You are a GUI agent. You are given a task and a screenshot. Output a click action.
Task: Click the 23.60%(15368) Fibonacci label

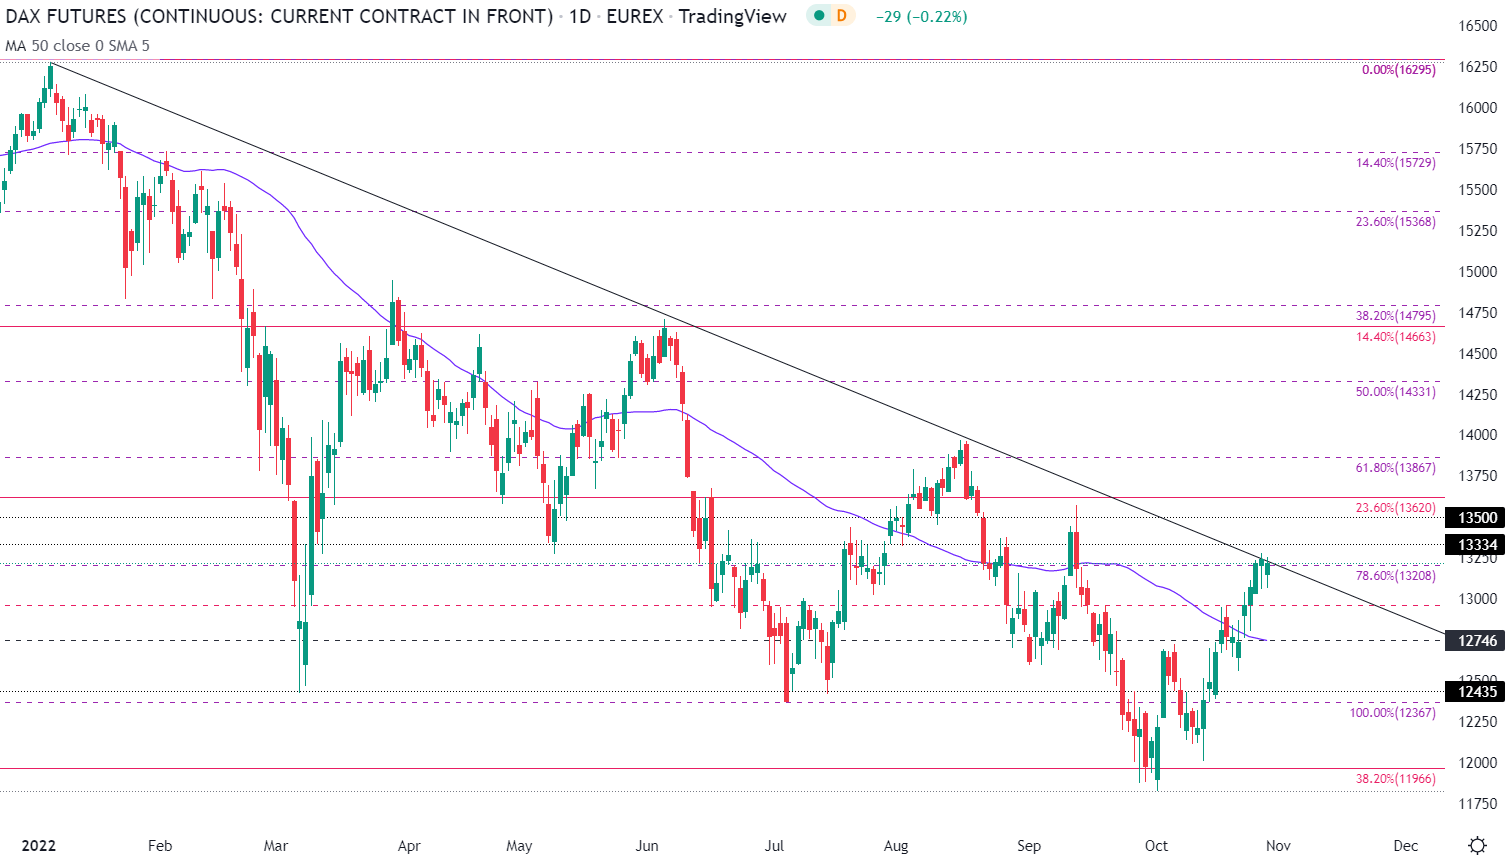(1396, 221)
